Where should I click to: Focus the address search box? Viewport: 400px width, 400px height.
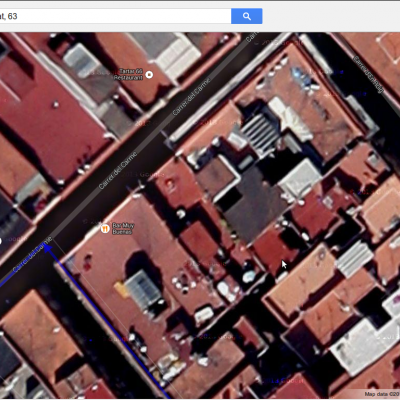(x=115, y=16)
